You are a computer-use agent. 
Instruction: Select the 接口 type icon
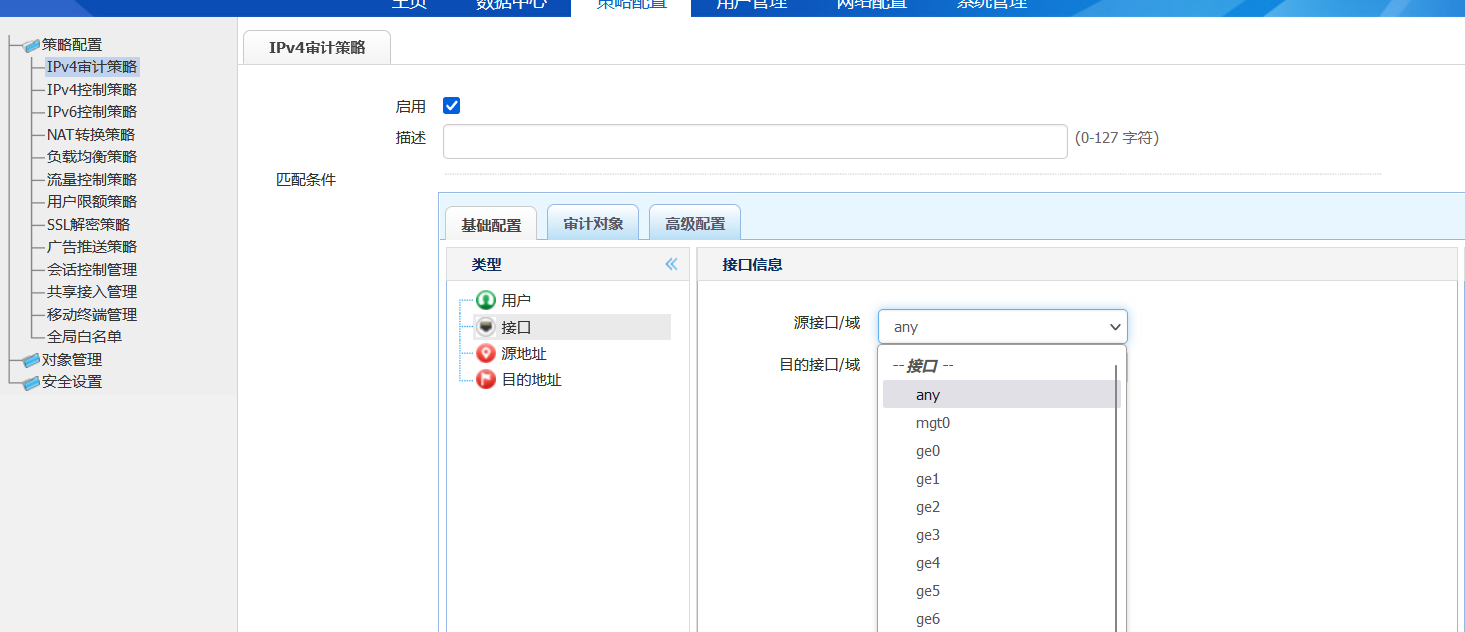(486, 326)
